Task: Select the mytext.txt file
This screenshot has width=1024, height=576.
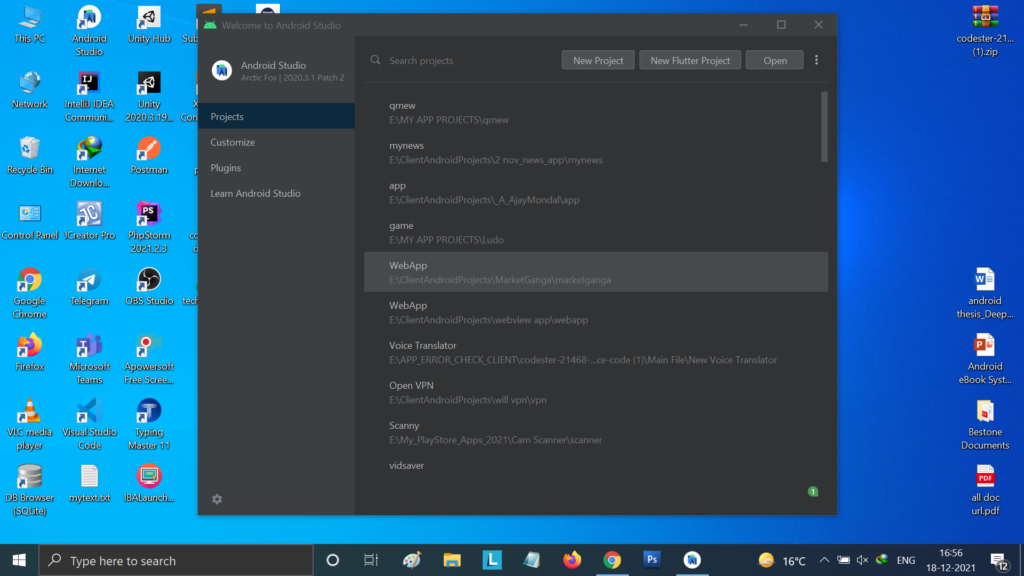Action: click(x=89, y=484)
